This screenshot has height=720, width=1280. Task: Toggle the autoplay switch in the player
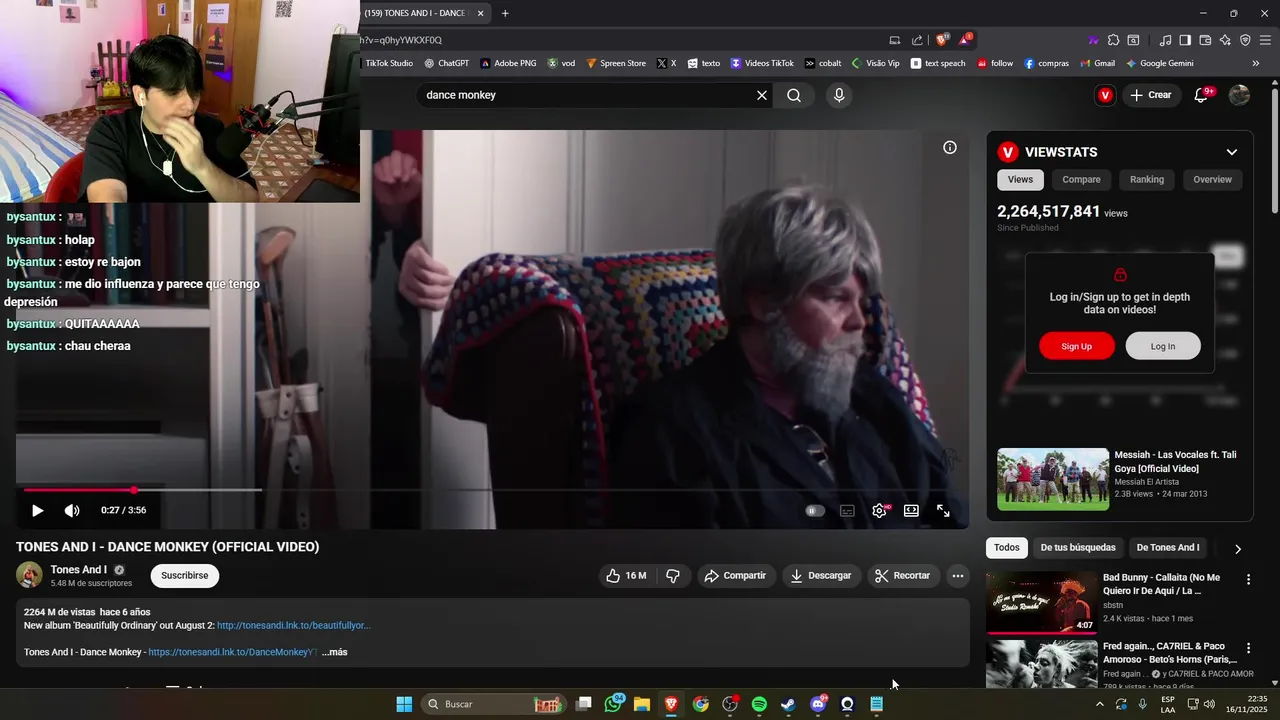[815, 511]
